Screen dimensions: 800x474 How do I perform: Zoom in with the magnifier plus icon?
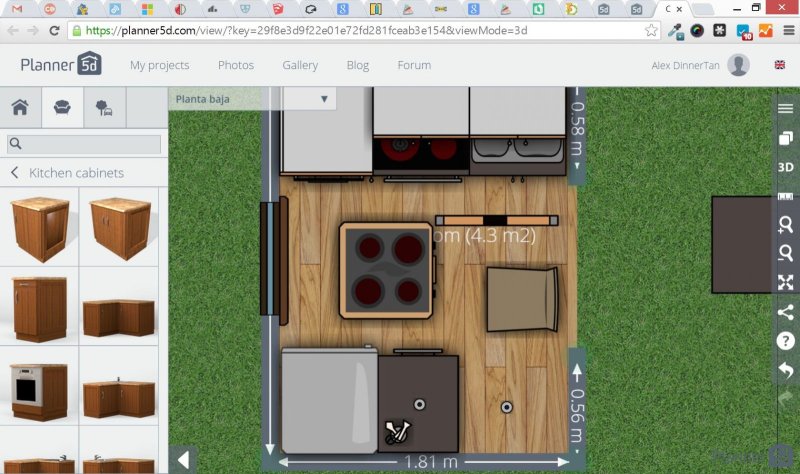786,225
